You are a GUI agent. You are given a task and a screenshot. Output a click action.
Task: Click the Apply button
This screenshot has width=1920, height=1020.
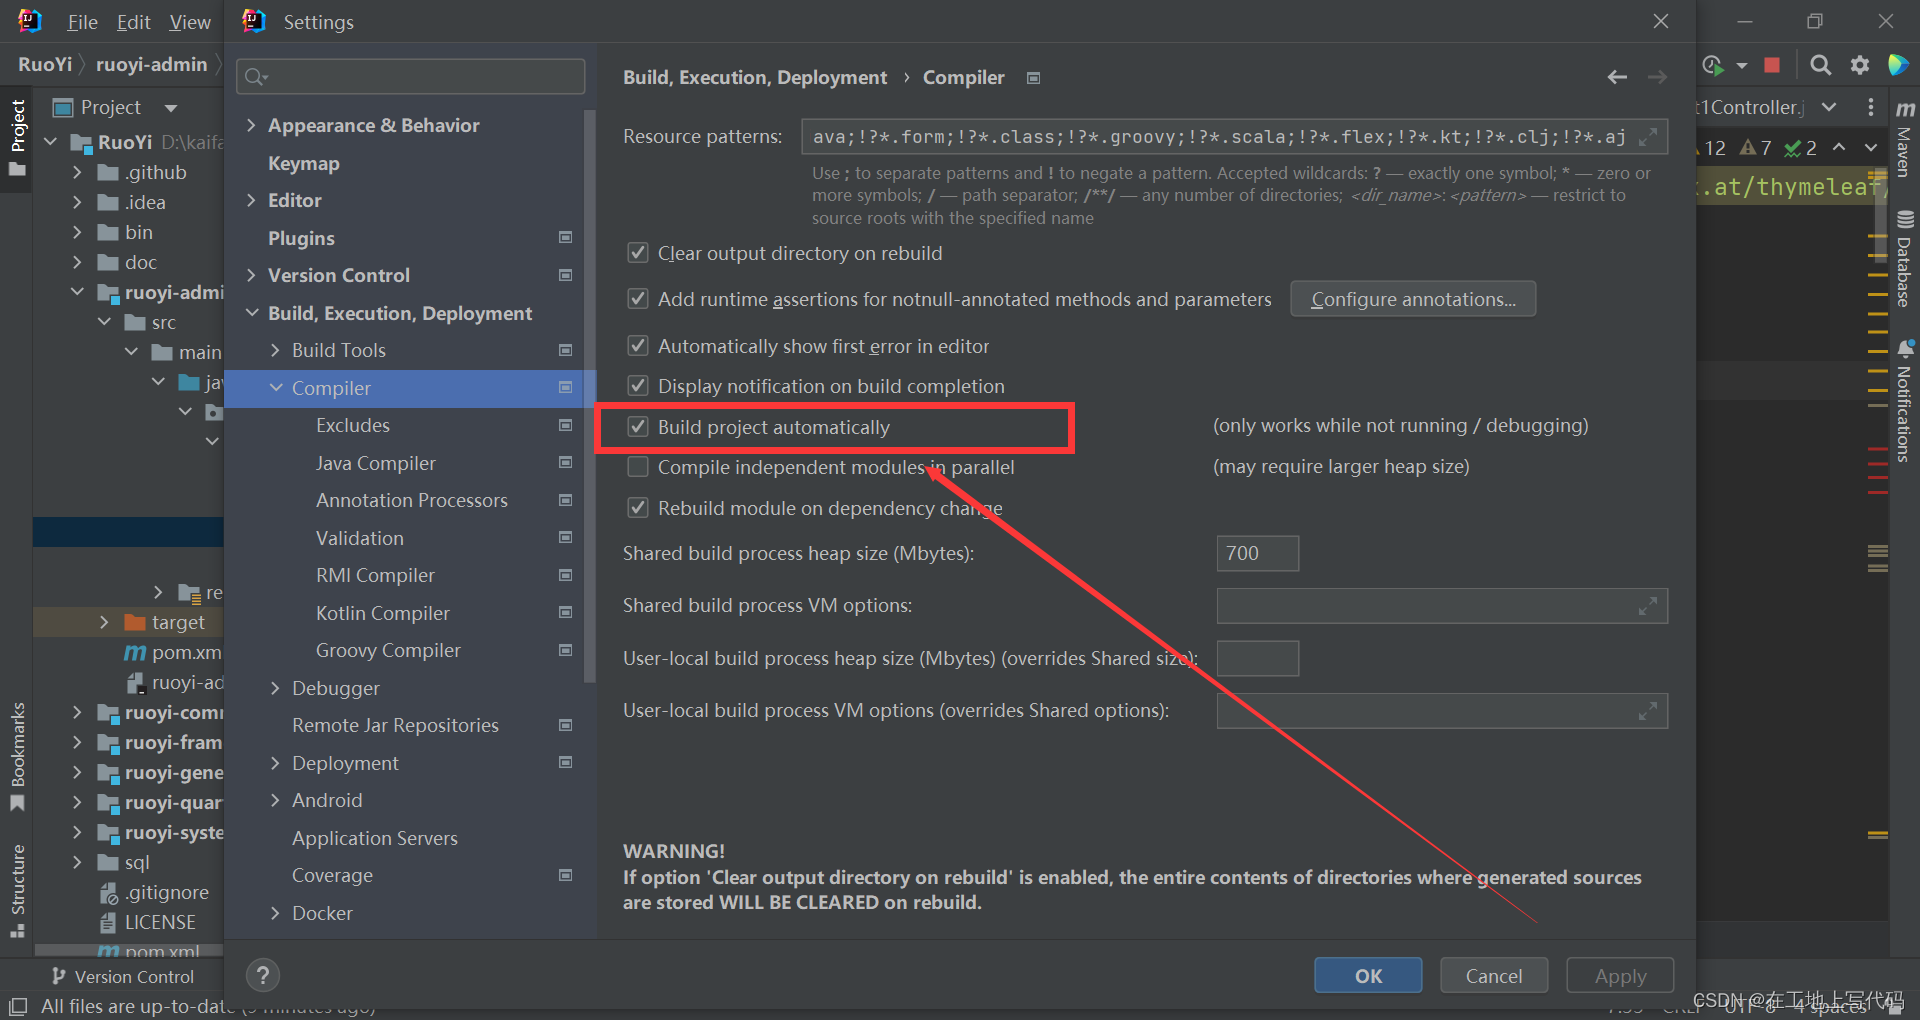click(x=1620, y=976)
